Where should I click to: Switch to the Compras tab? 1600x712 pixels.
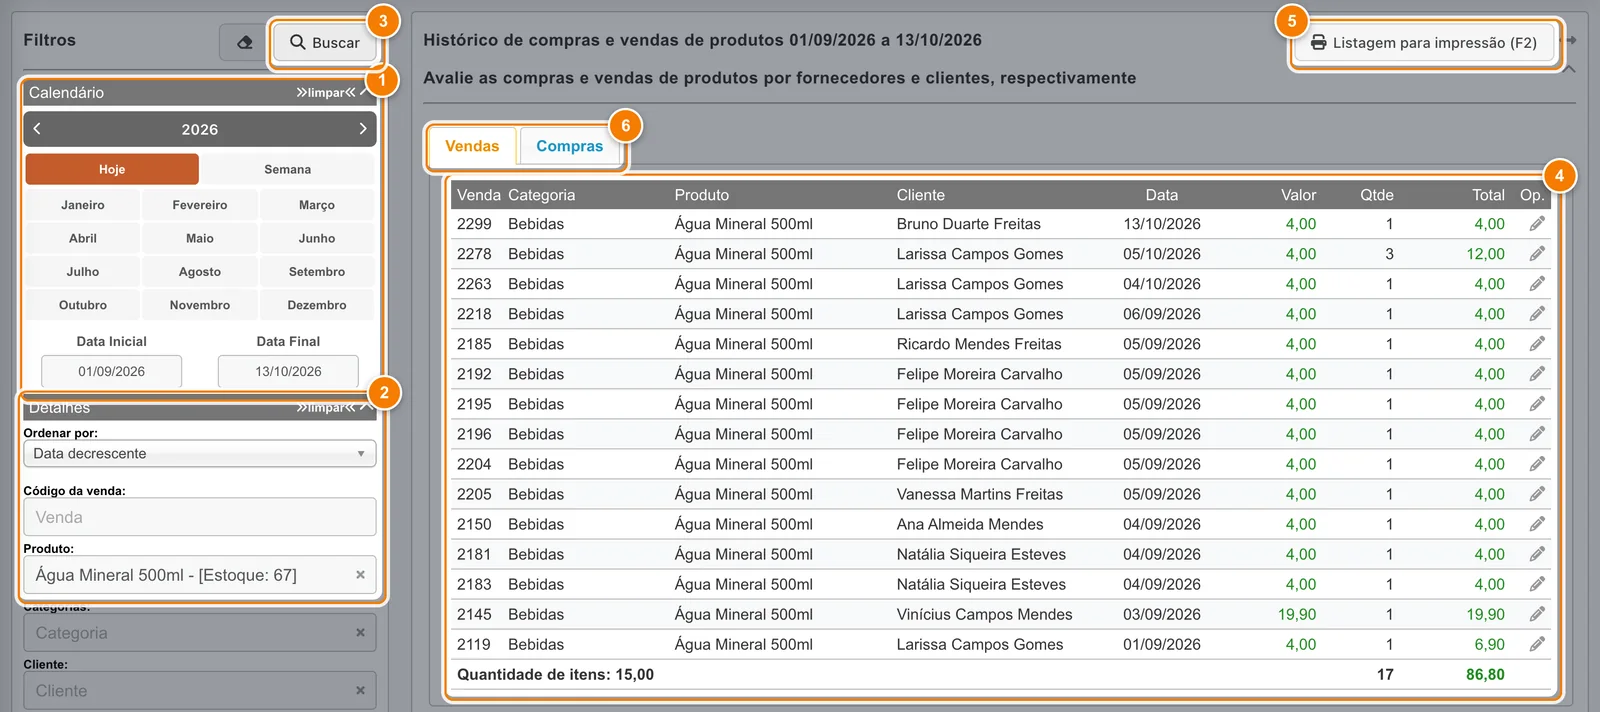570,146
